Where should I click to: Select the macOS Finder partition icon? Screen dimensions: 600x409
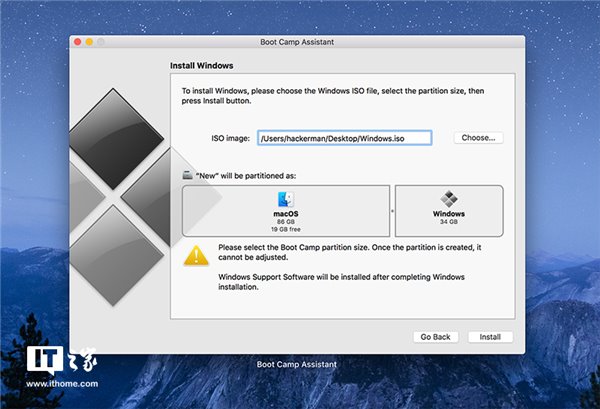285,199
